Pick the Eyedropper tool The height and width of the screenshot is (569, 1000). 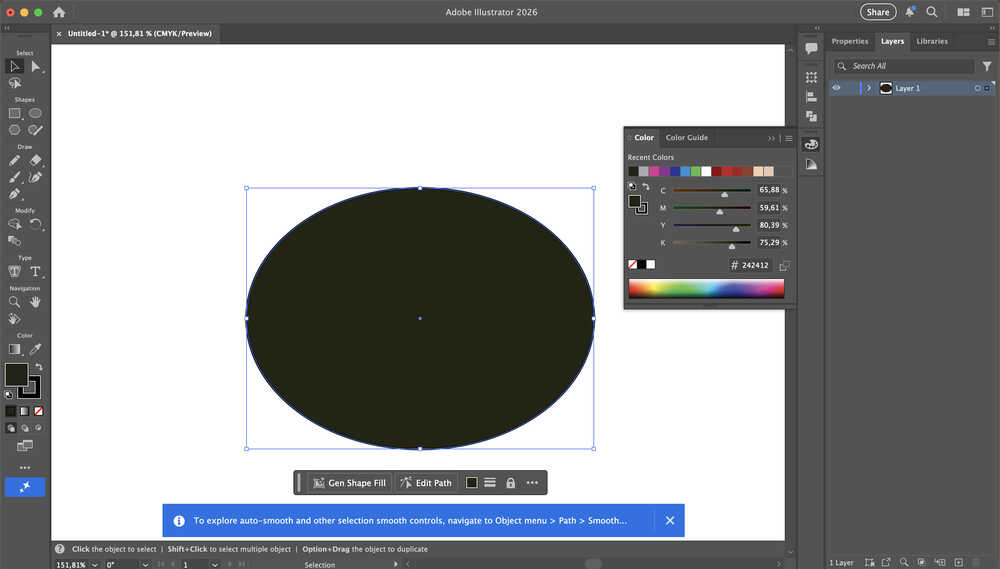[x=36, y=349]
